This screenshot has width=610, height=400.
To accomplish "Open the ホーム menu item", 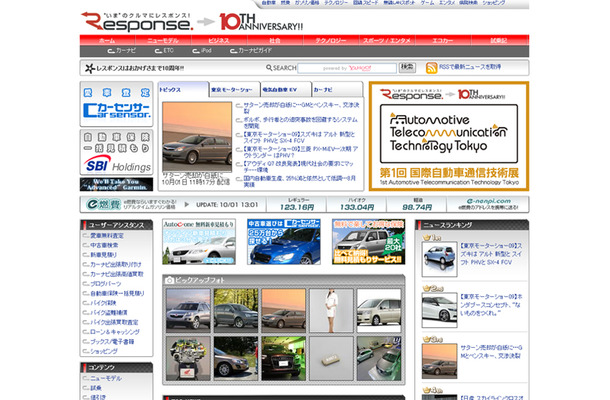I will point(107,40).
